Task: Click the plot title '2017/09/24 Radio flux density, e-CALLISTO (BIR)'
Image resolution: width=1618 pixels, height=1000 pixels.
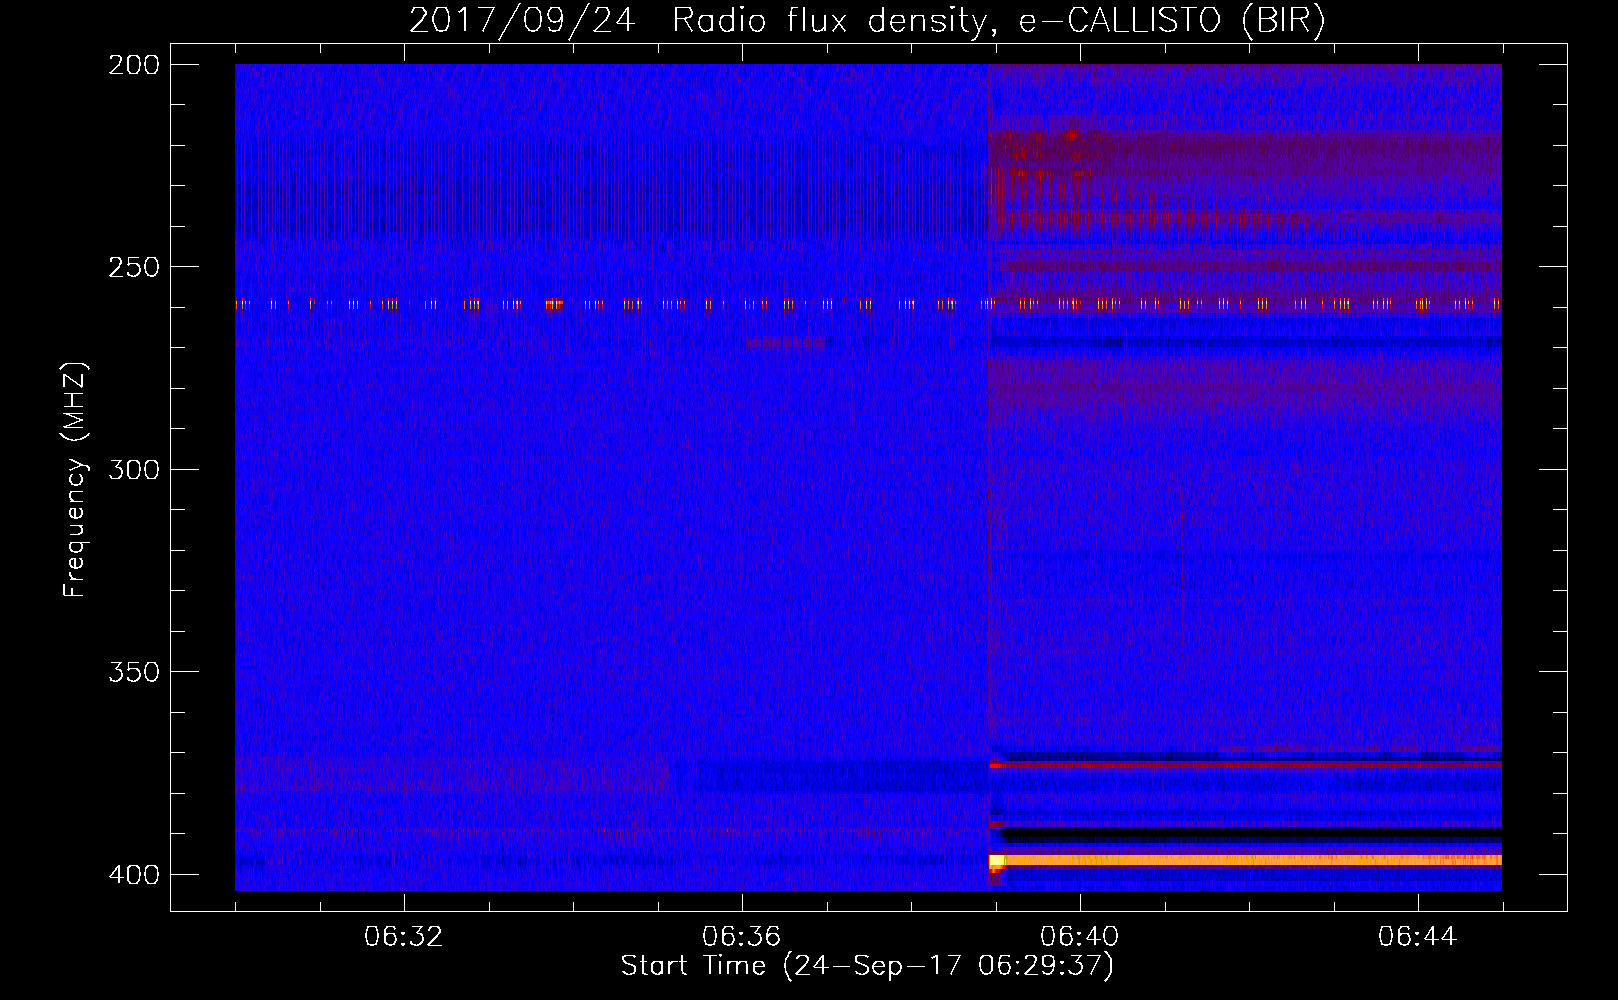Action: click(x=867, y=21)
